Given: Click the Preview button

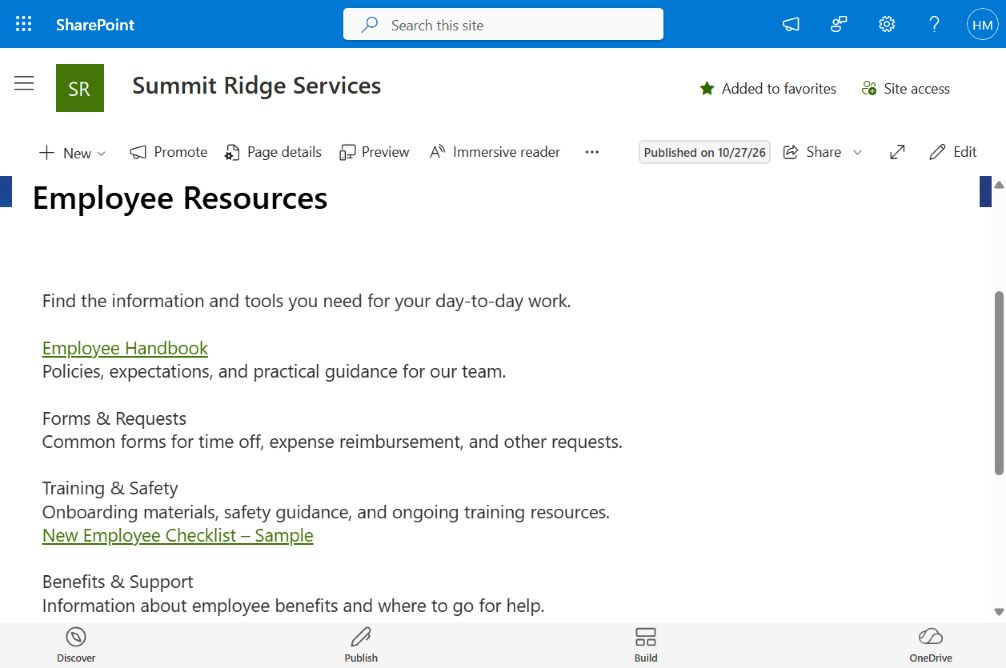Looking at the screenshot, I should [374, 152].
